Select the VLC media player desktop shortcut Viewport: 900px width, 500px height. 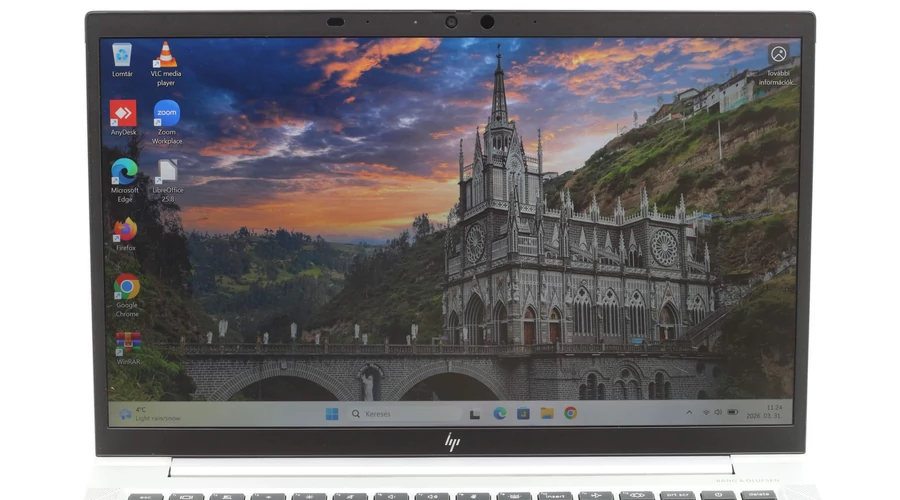coord(165,56)
